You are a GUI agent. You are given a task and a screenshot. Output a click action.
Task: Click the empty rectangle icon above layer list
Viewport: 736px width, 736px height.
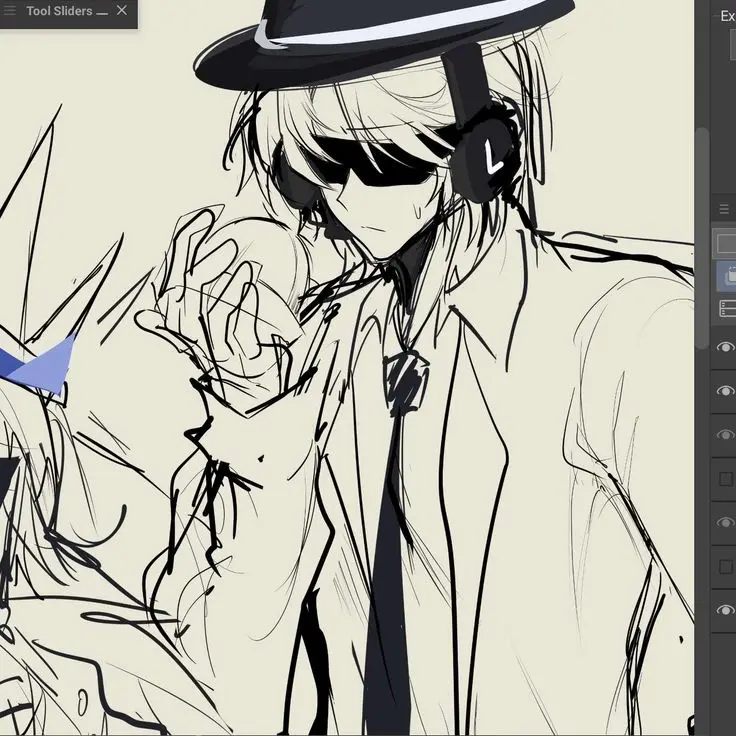pyautogui.click(x=726, y=242)
